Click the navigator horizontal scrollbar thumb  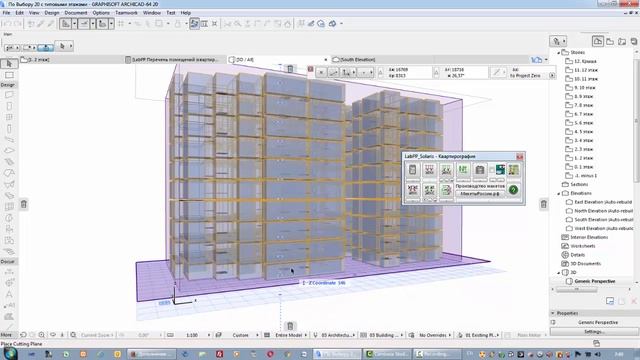[576, 289]
